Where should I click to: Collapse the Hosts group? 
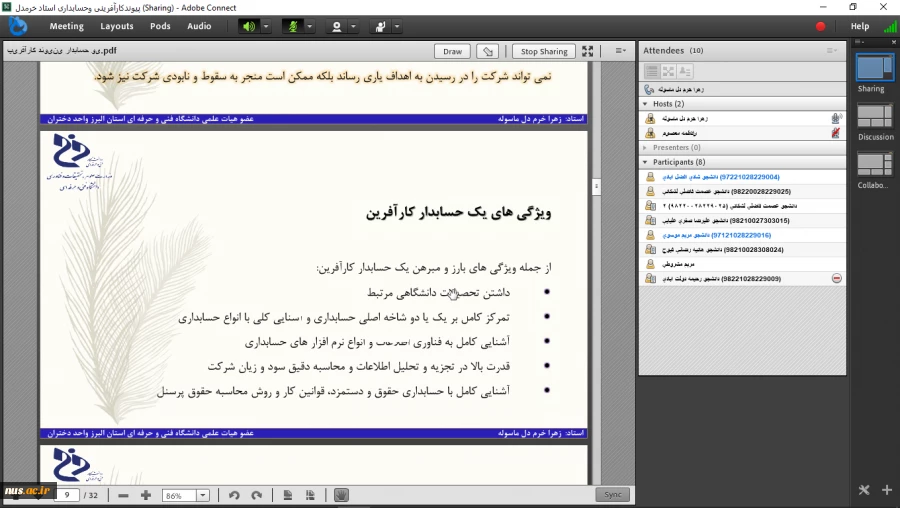[646, 104]
